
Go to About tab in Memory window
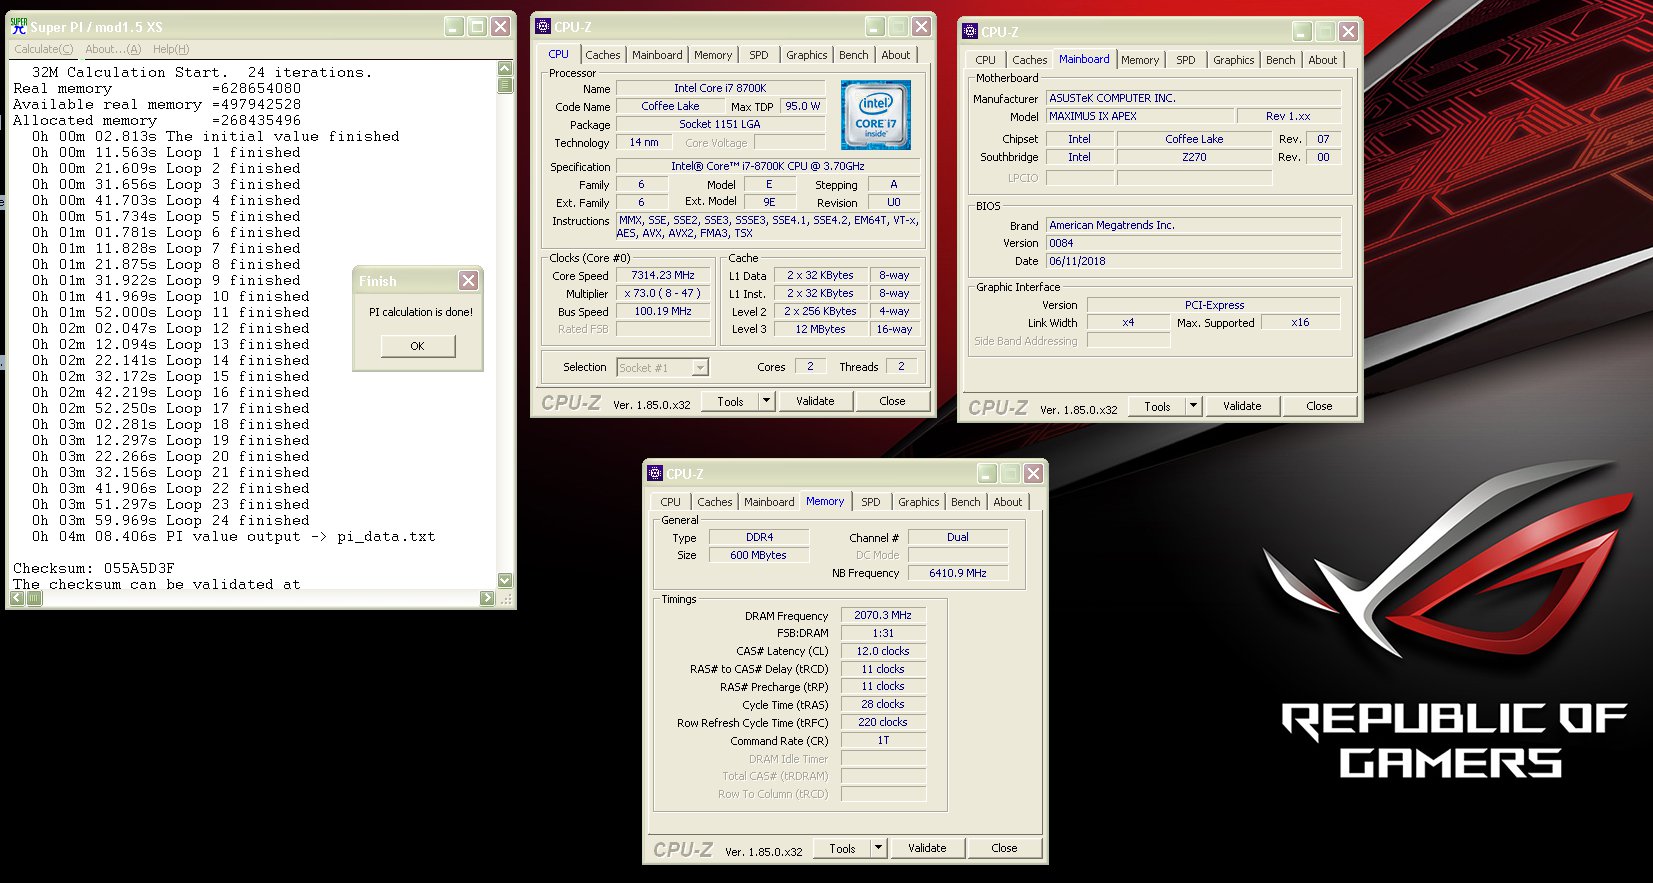[x=1008, y=502]
